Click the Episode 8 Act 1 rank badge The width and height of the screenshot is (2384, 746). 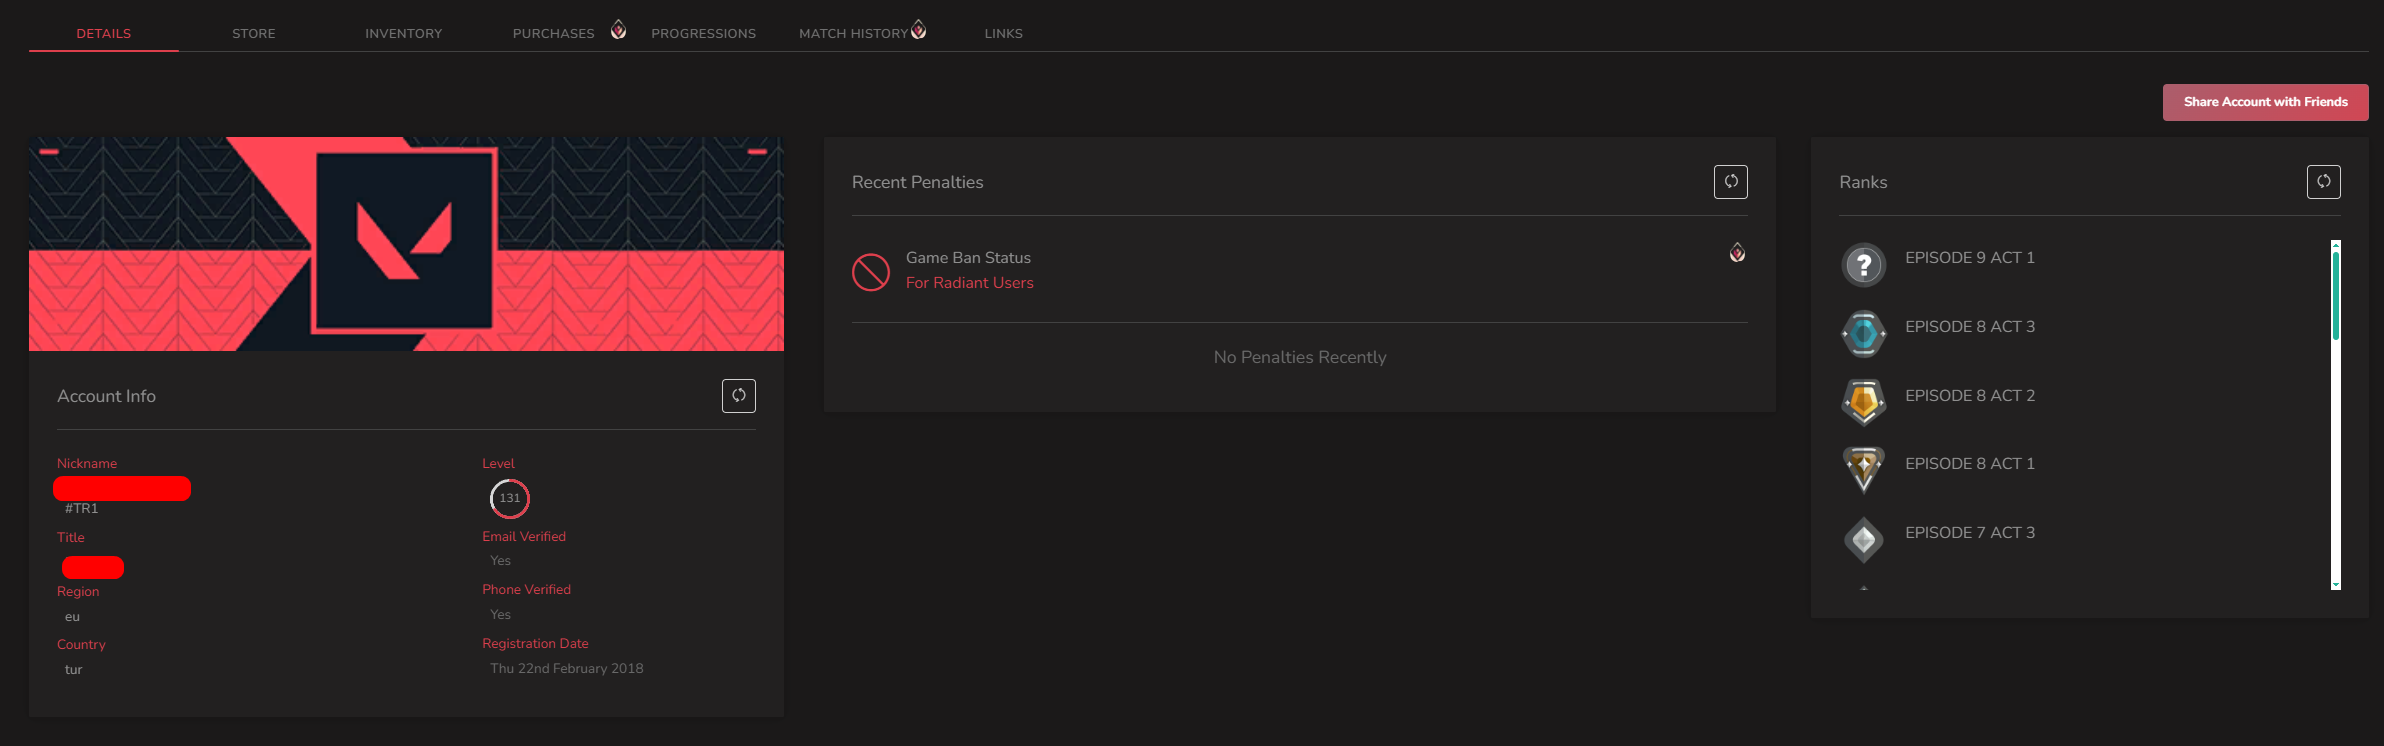click(1864, 470)
